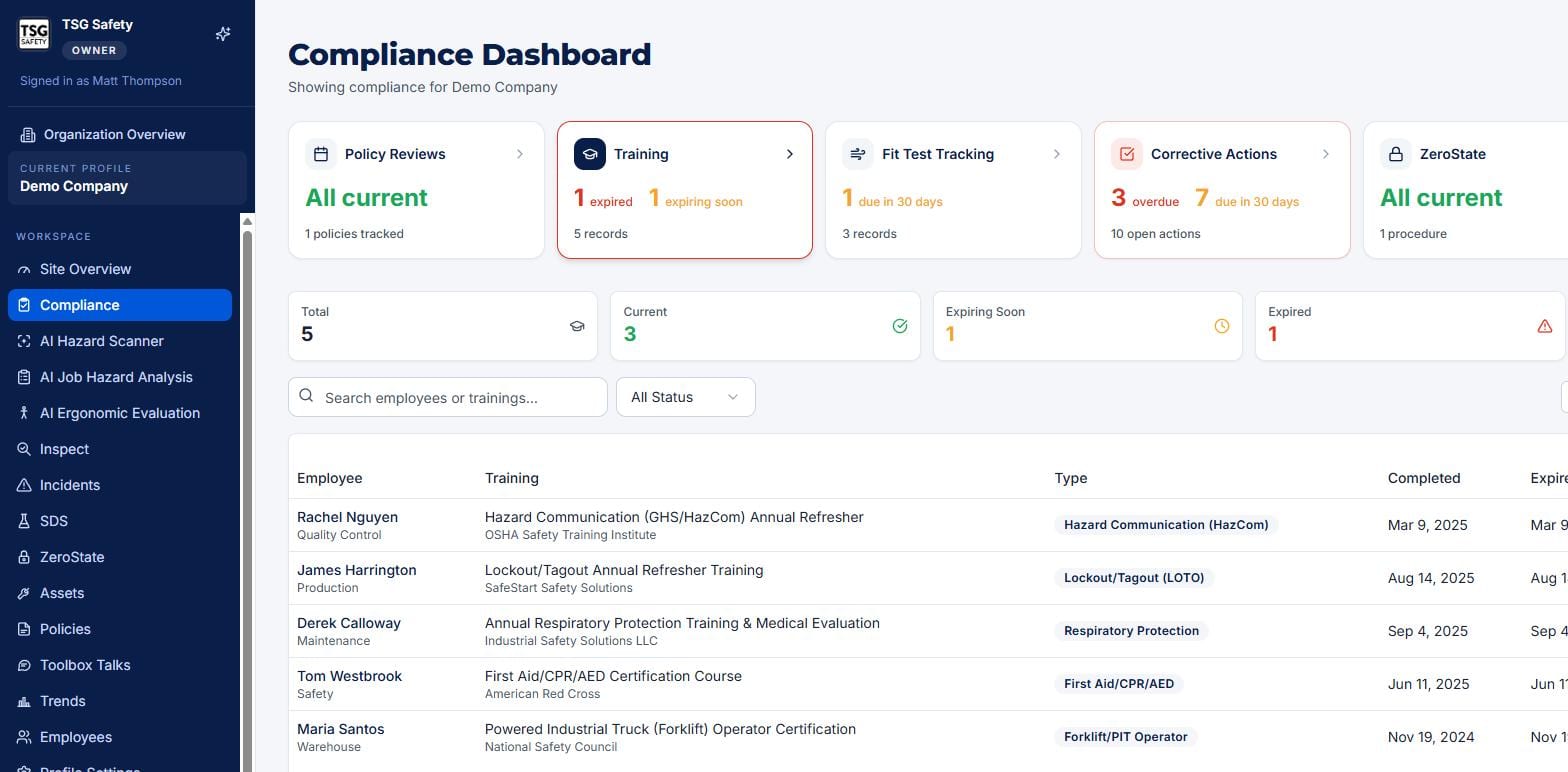
Task: Expand Fit Test Tracking card chevron
Action: (1056, 154)
